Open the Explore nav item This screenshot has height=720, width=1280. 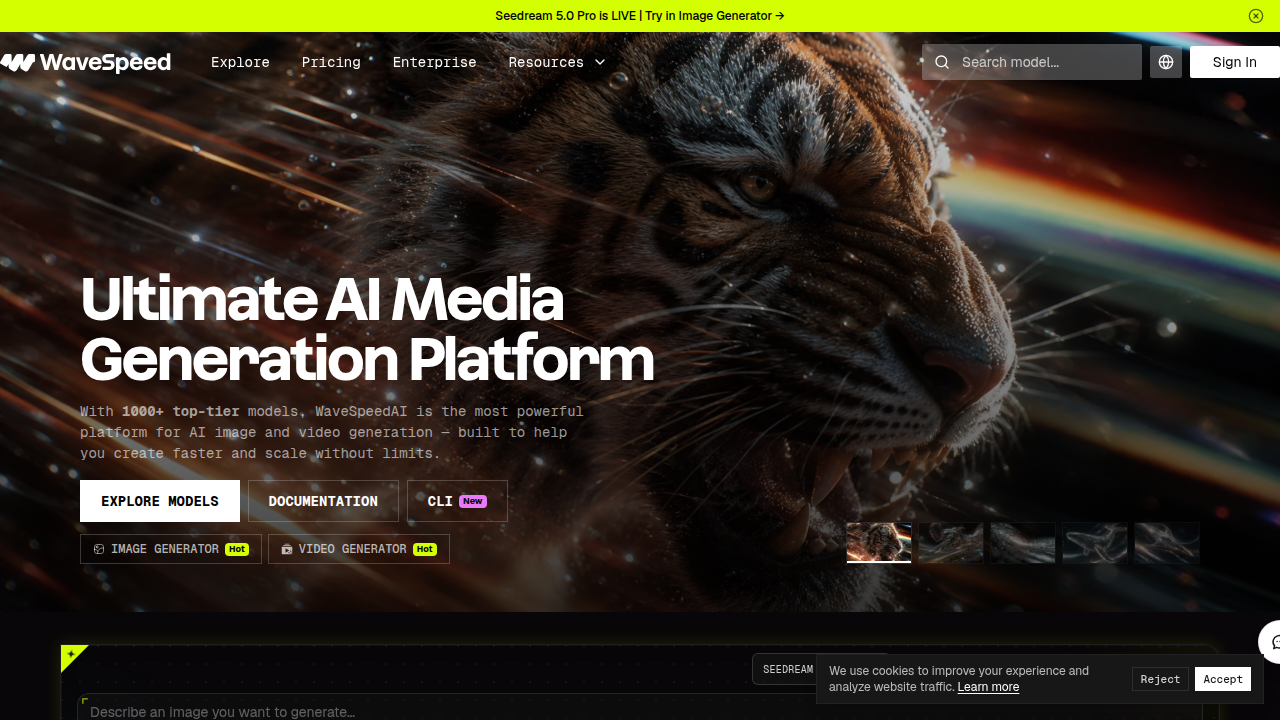240,62
